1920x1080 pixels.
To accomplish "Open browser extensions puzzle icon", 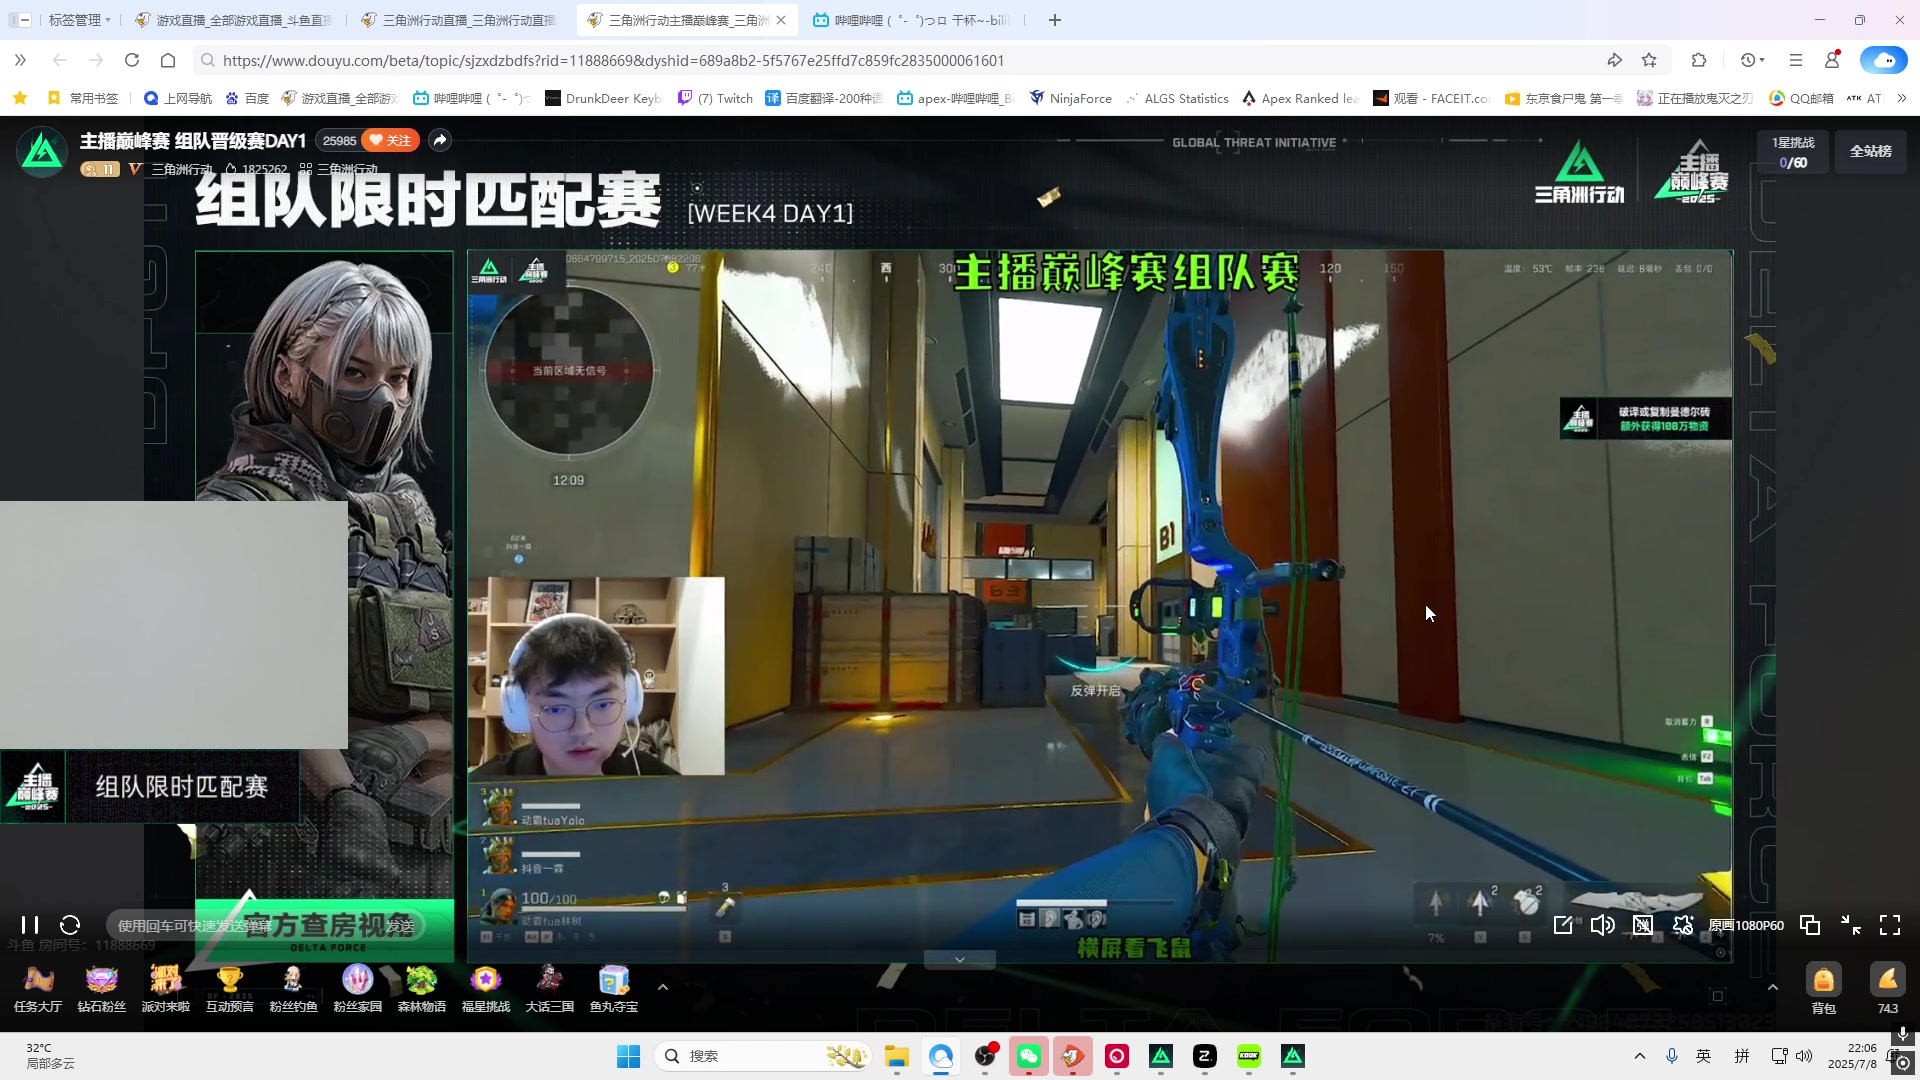I will point(1699,60).
